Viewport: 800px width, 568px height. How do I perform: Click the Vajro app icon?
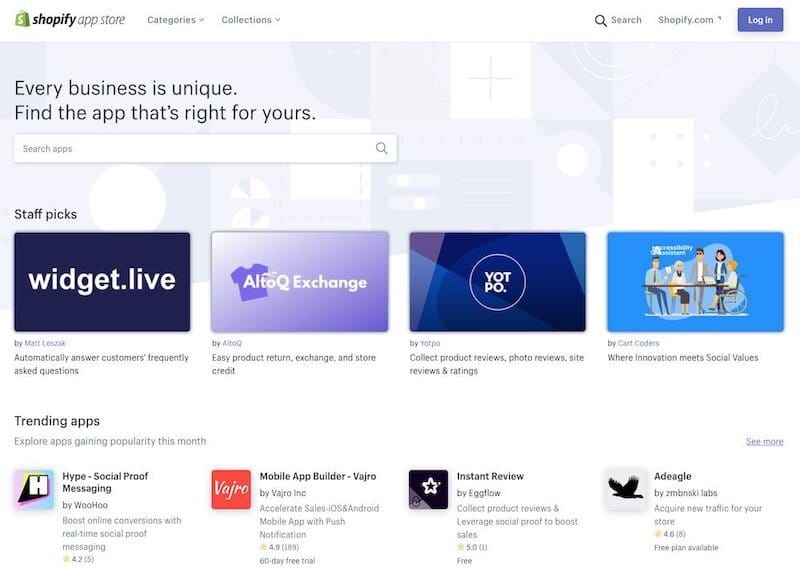tap(231, 489)
